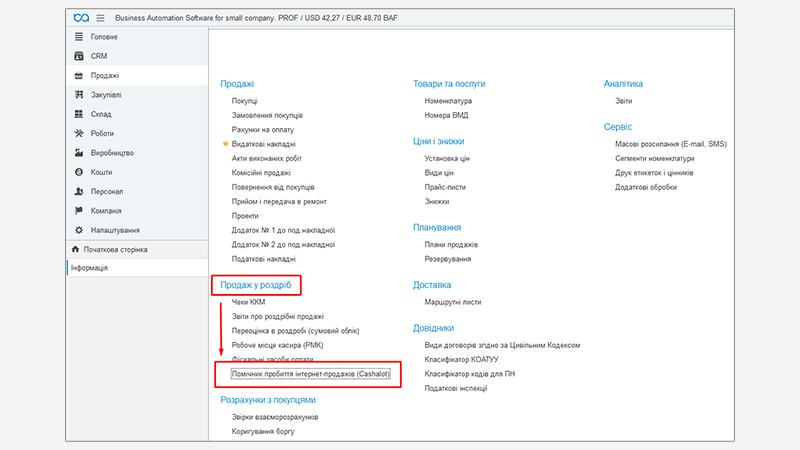Viewport: 800px width, 450px height.
Task: Click the Персонал people icon
Action: [80, 191]
